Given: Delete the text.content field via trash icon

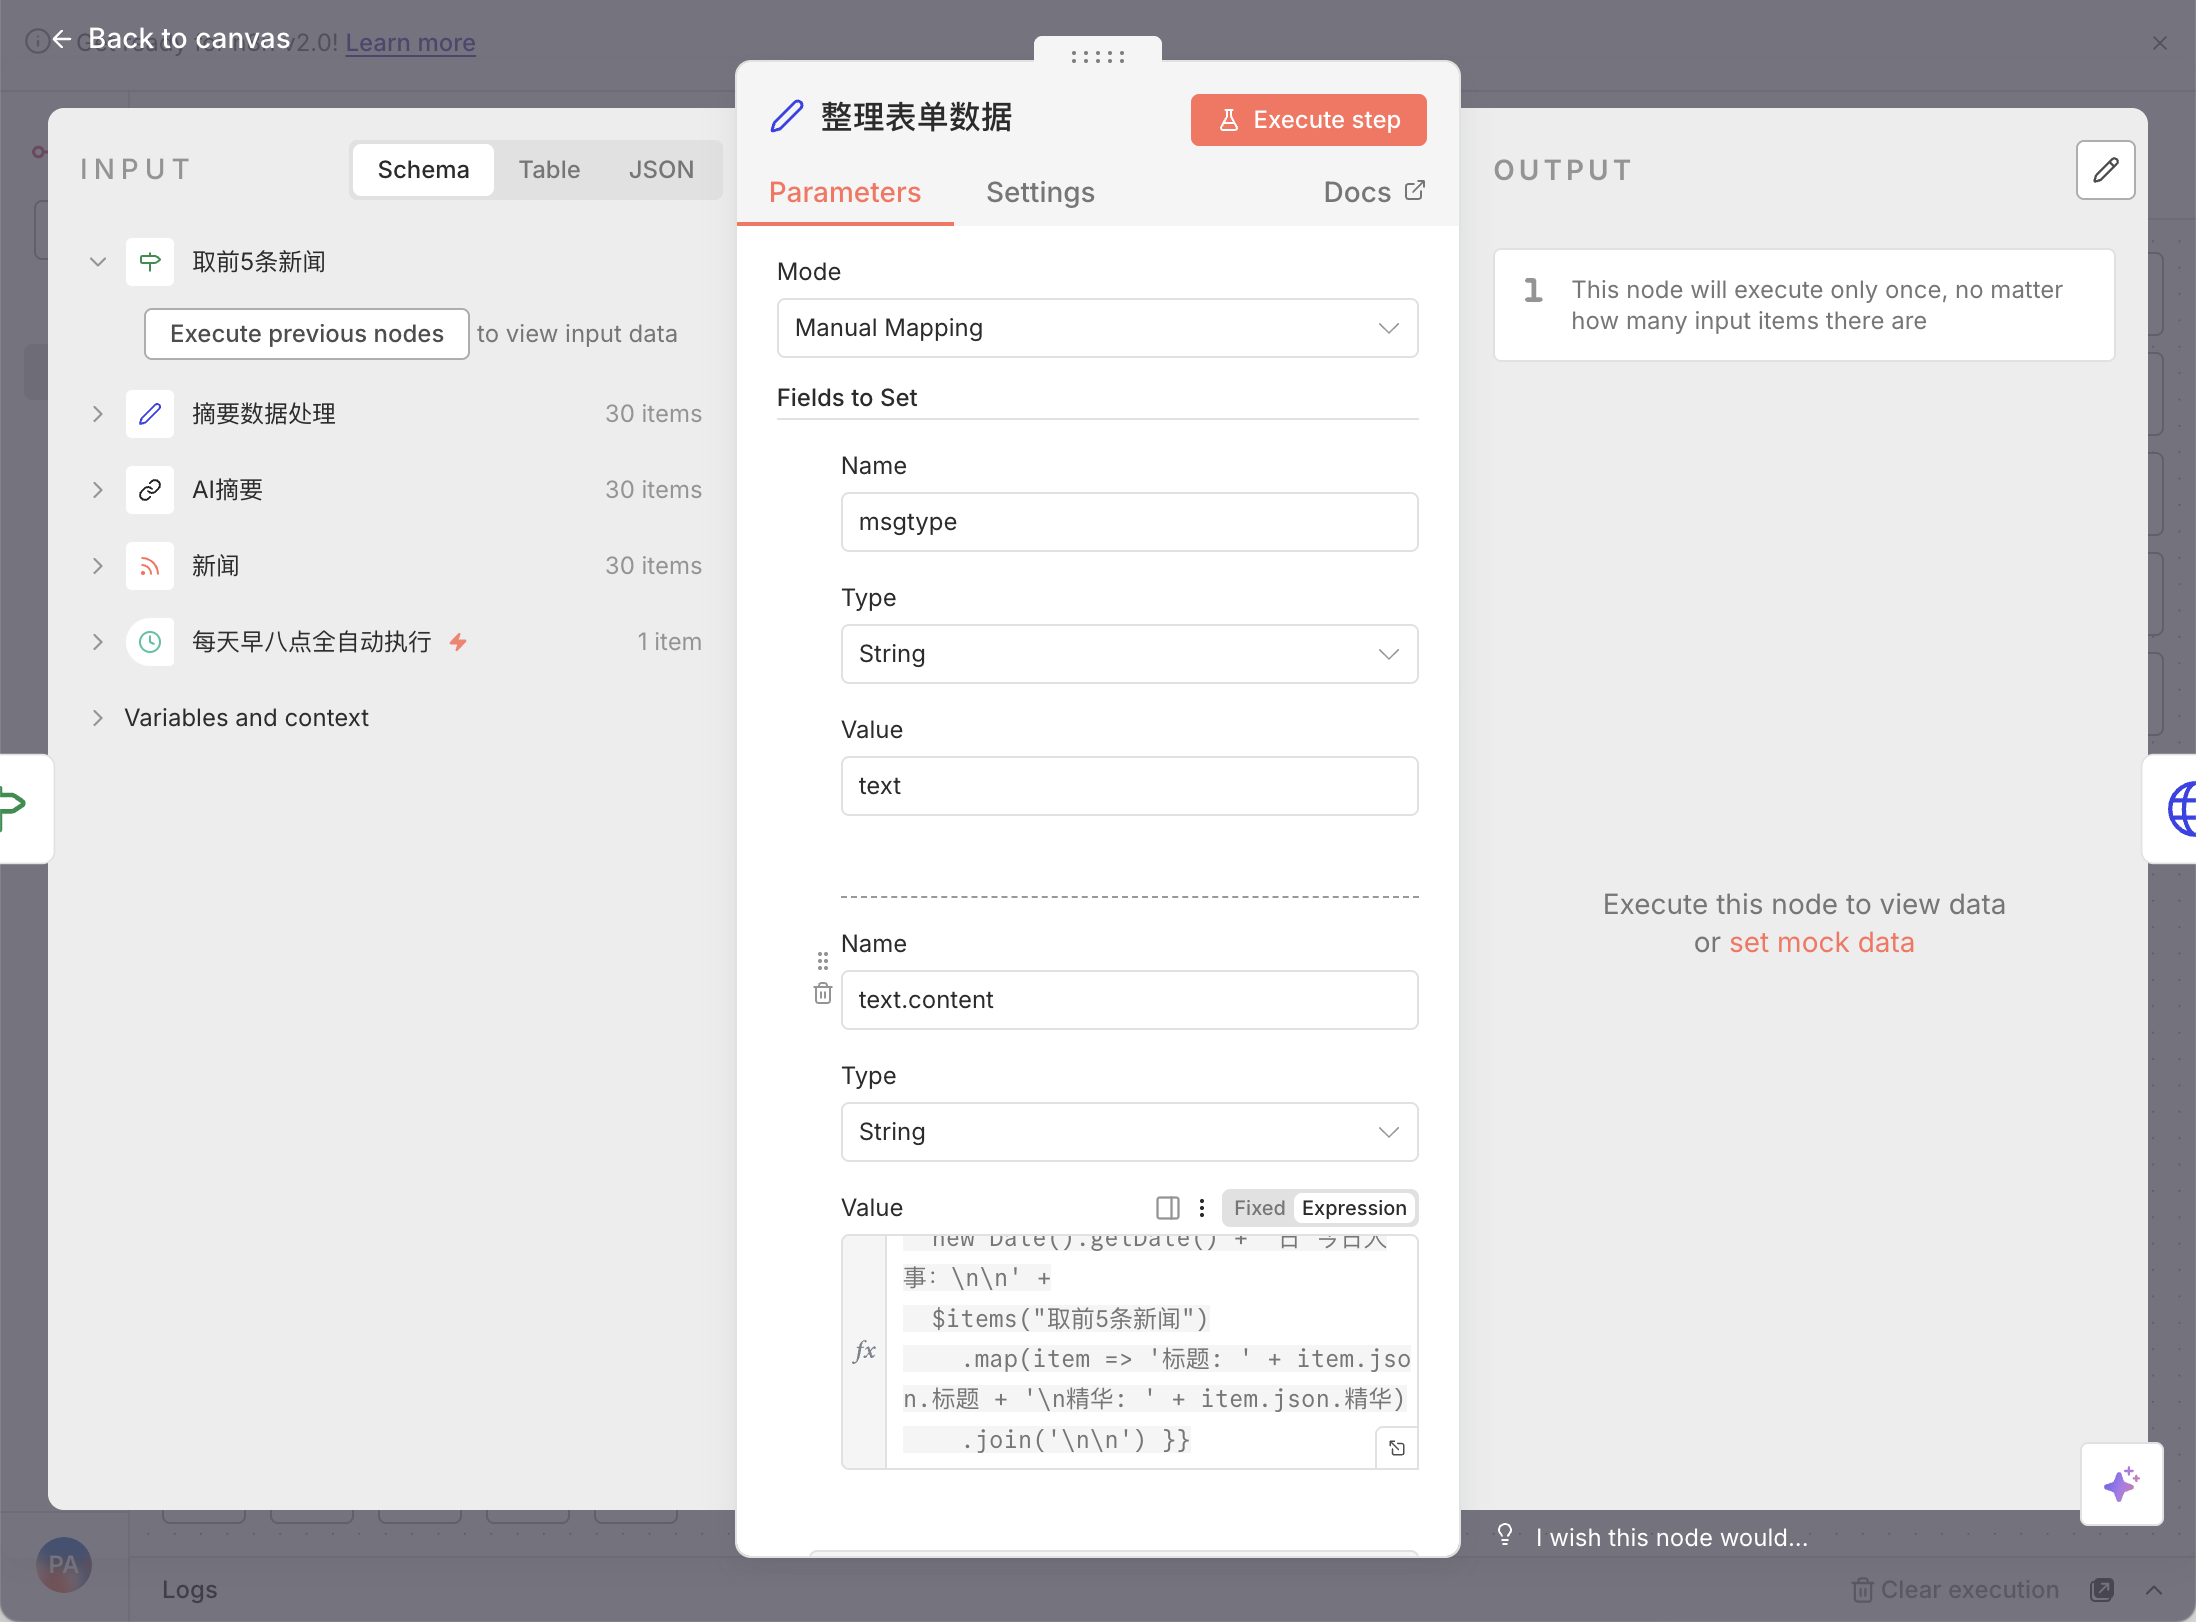Looking at the screenshot, I should tap(822, 993).
